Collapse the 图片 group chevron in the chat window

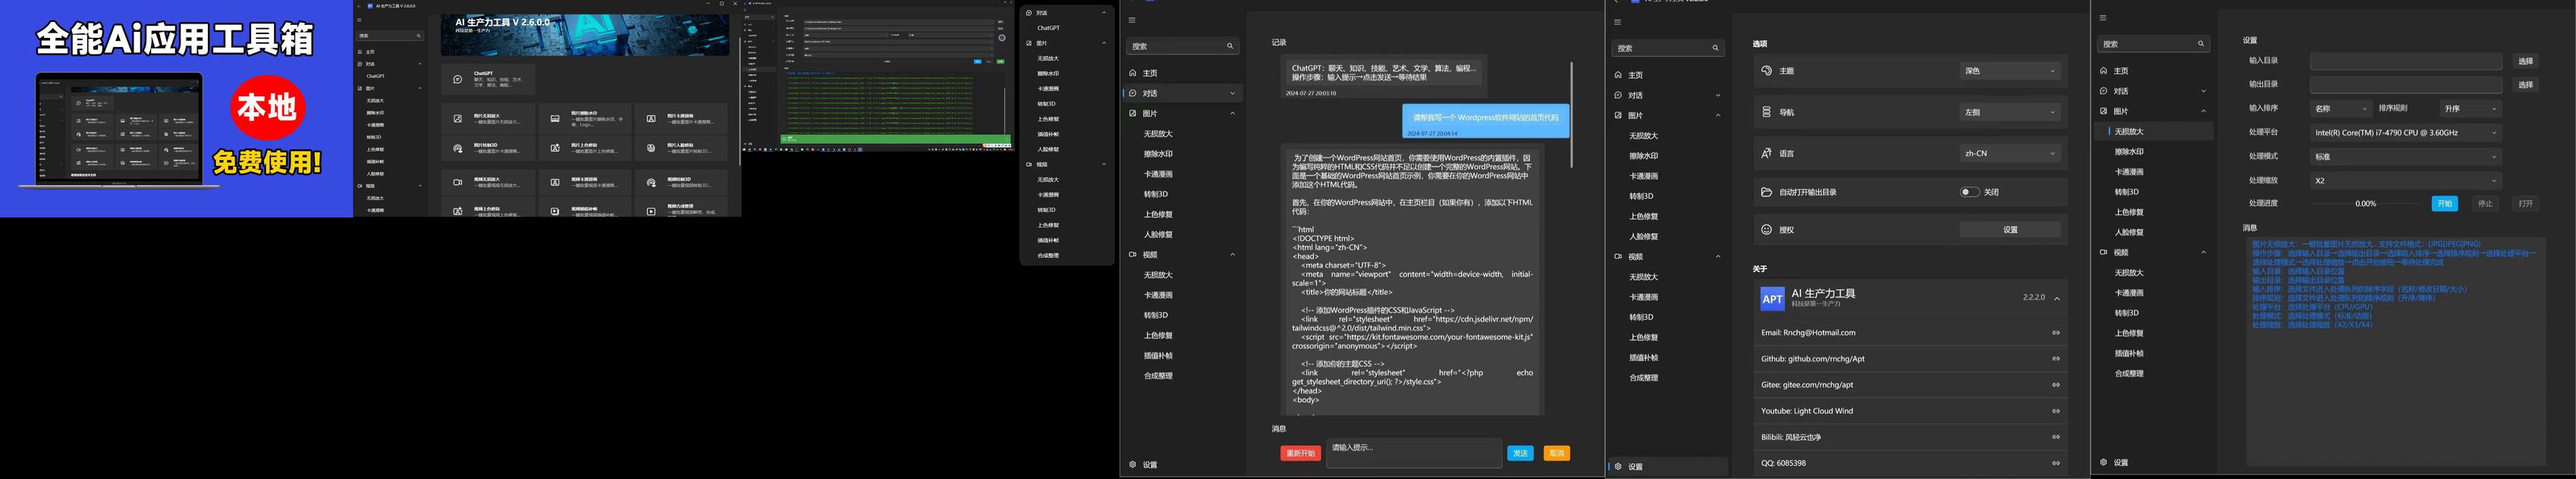coord(1232,114)
